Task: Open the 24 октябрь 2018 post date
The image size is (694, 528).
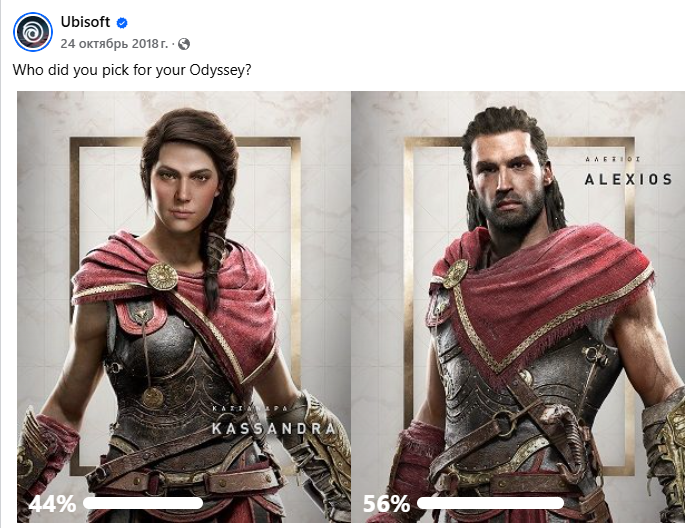Action: 114,44
